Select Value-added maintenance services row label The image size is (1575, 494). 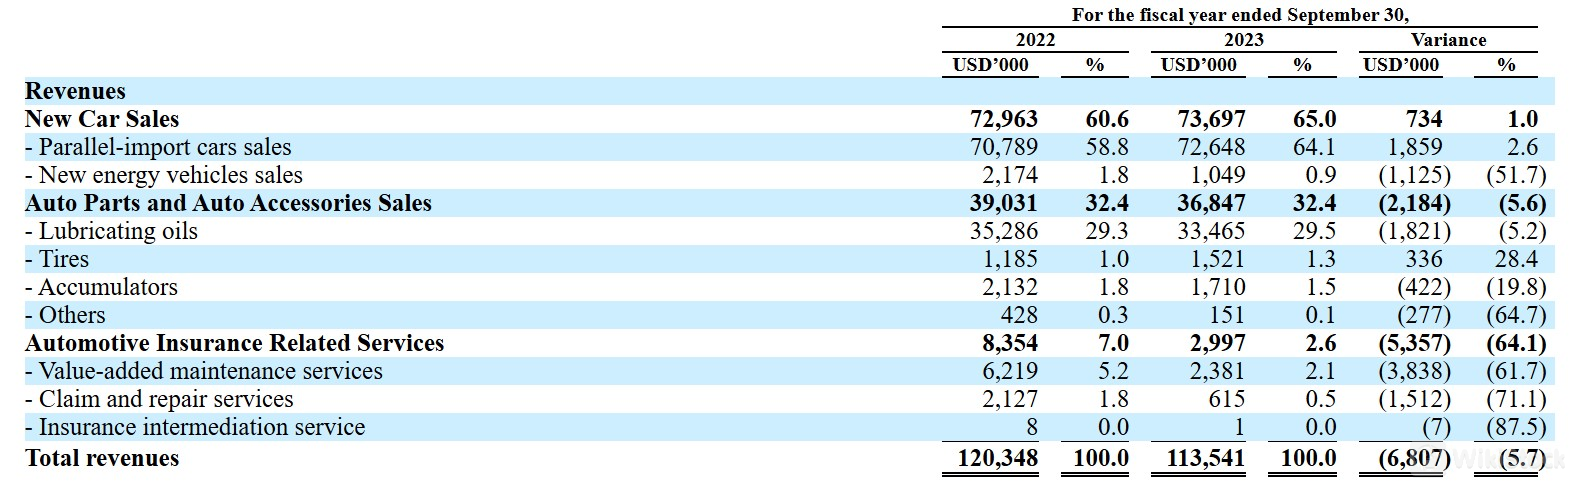pyautogui.click(x=204, y=371)
